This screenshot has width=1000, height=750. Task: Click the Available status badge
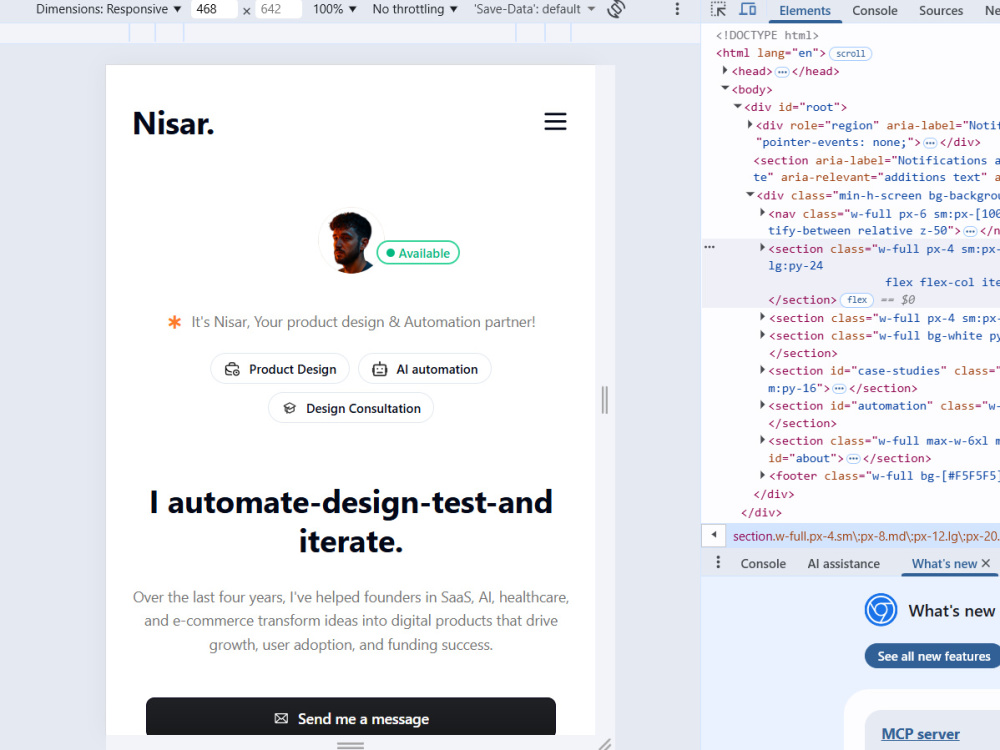point(418,253)
